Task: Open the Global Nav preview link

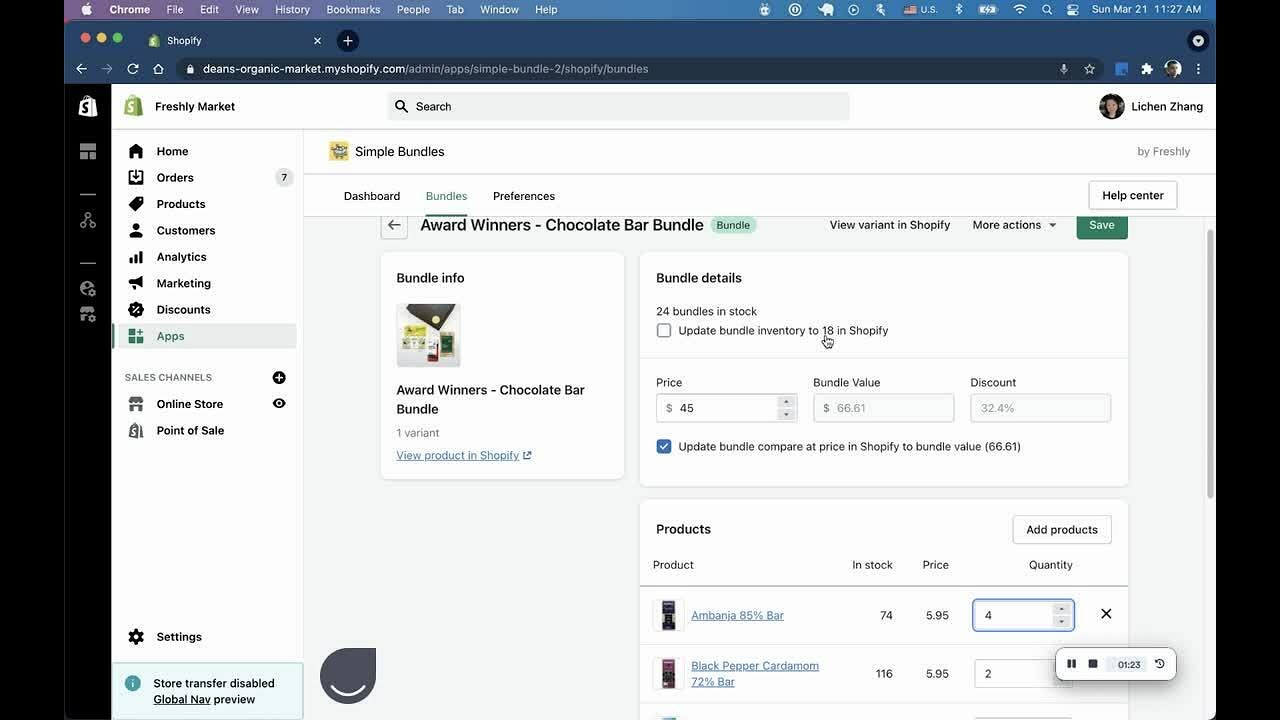Action: (x=182, y=699)
